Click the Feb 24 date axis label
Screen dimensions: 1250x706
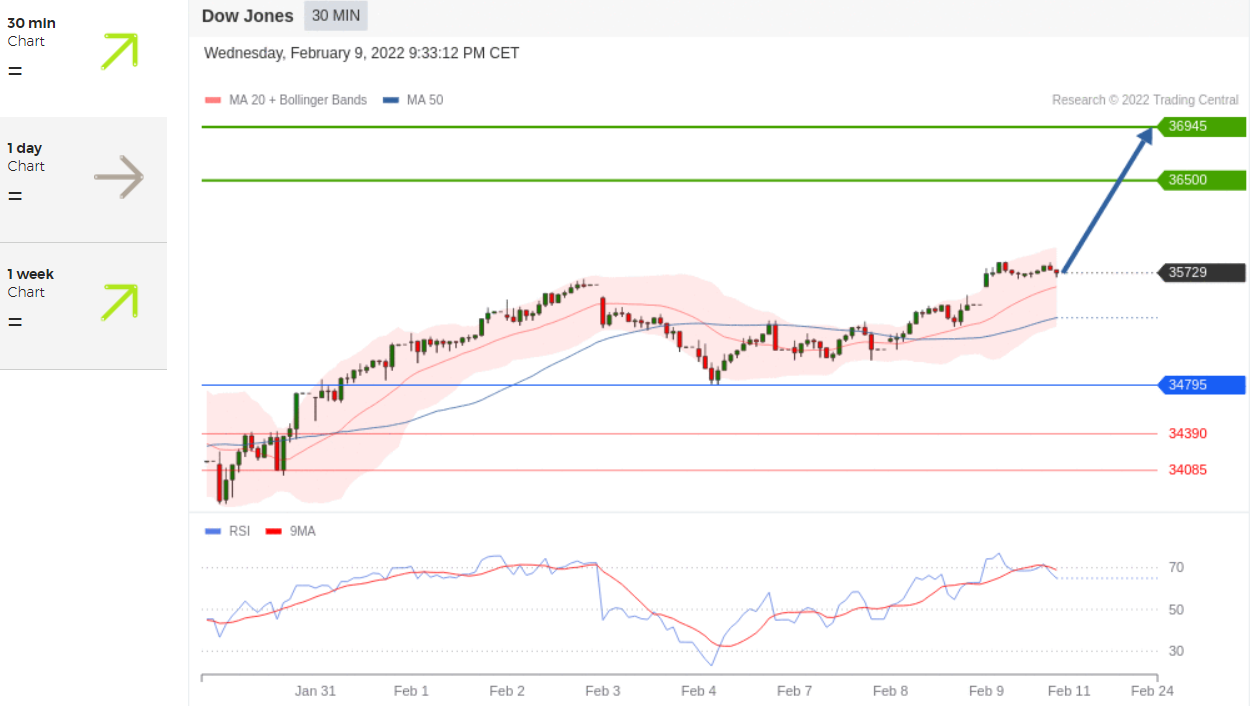click(x=1152, y=691)
